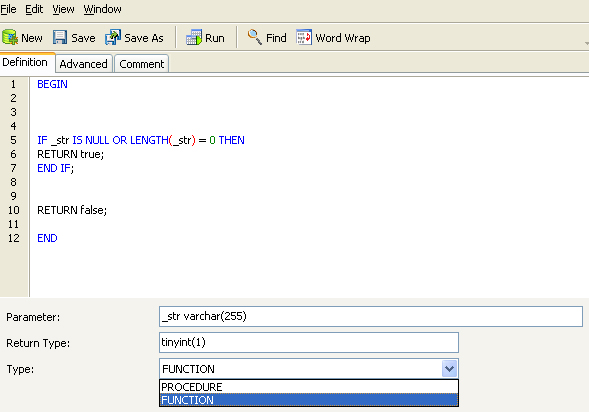
Task: Click the Save As text label
Action: click(x=143, y=38)
